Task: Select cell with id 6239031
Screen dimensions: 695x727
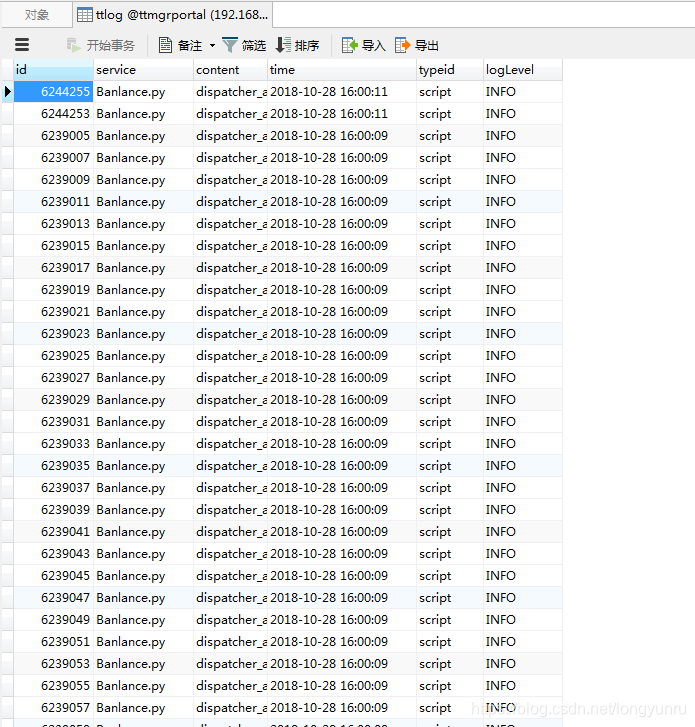Action: point(53,422)
